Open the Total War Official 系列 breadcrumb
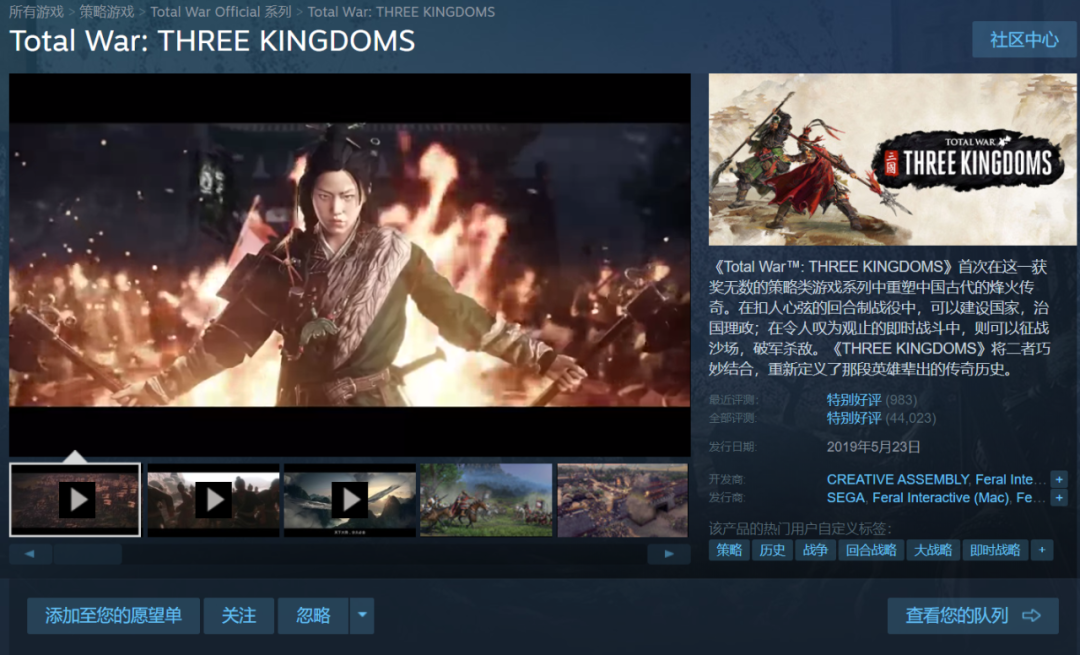Viewport: 1080px width, 655px height. (x=221, y=12)
